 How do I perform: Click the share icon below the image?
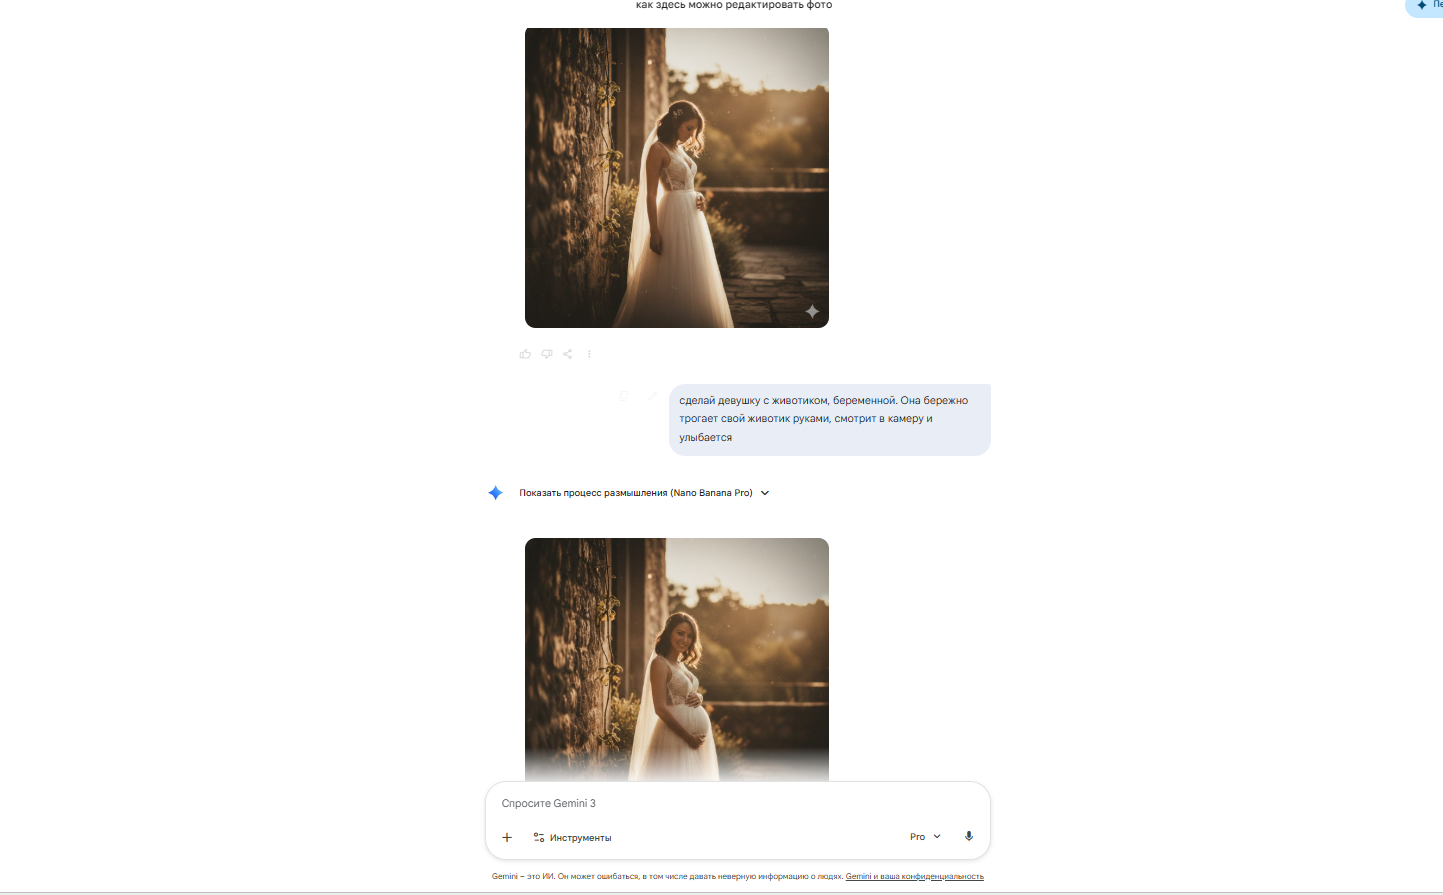(568, 354)
